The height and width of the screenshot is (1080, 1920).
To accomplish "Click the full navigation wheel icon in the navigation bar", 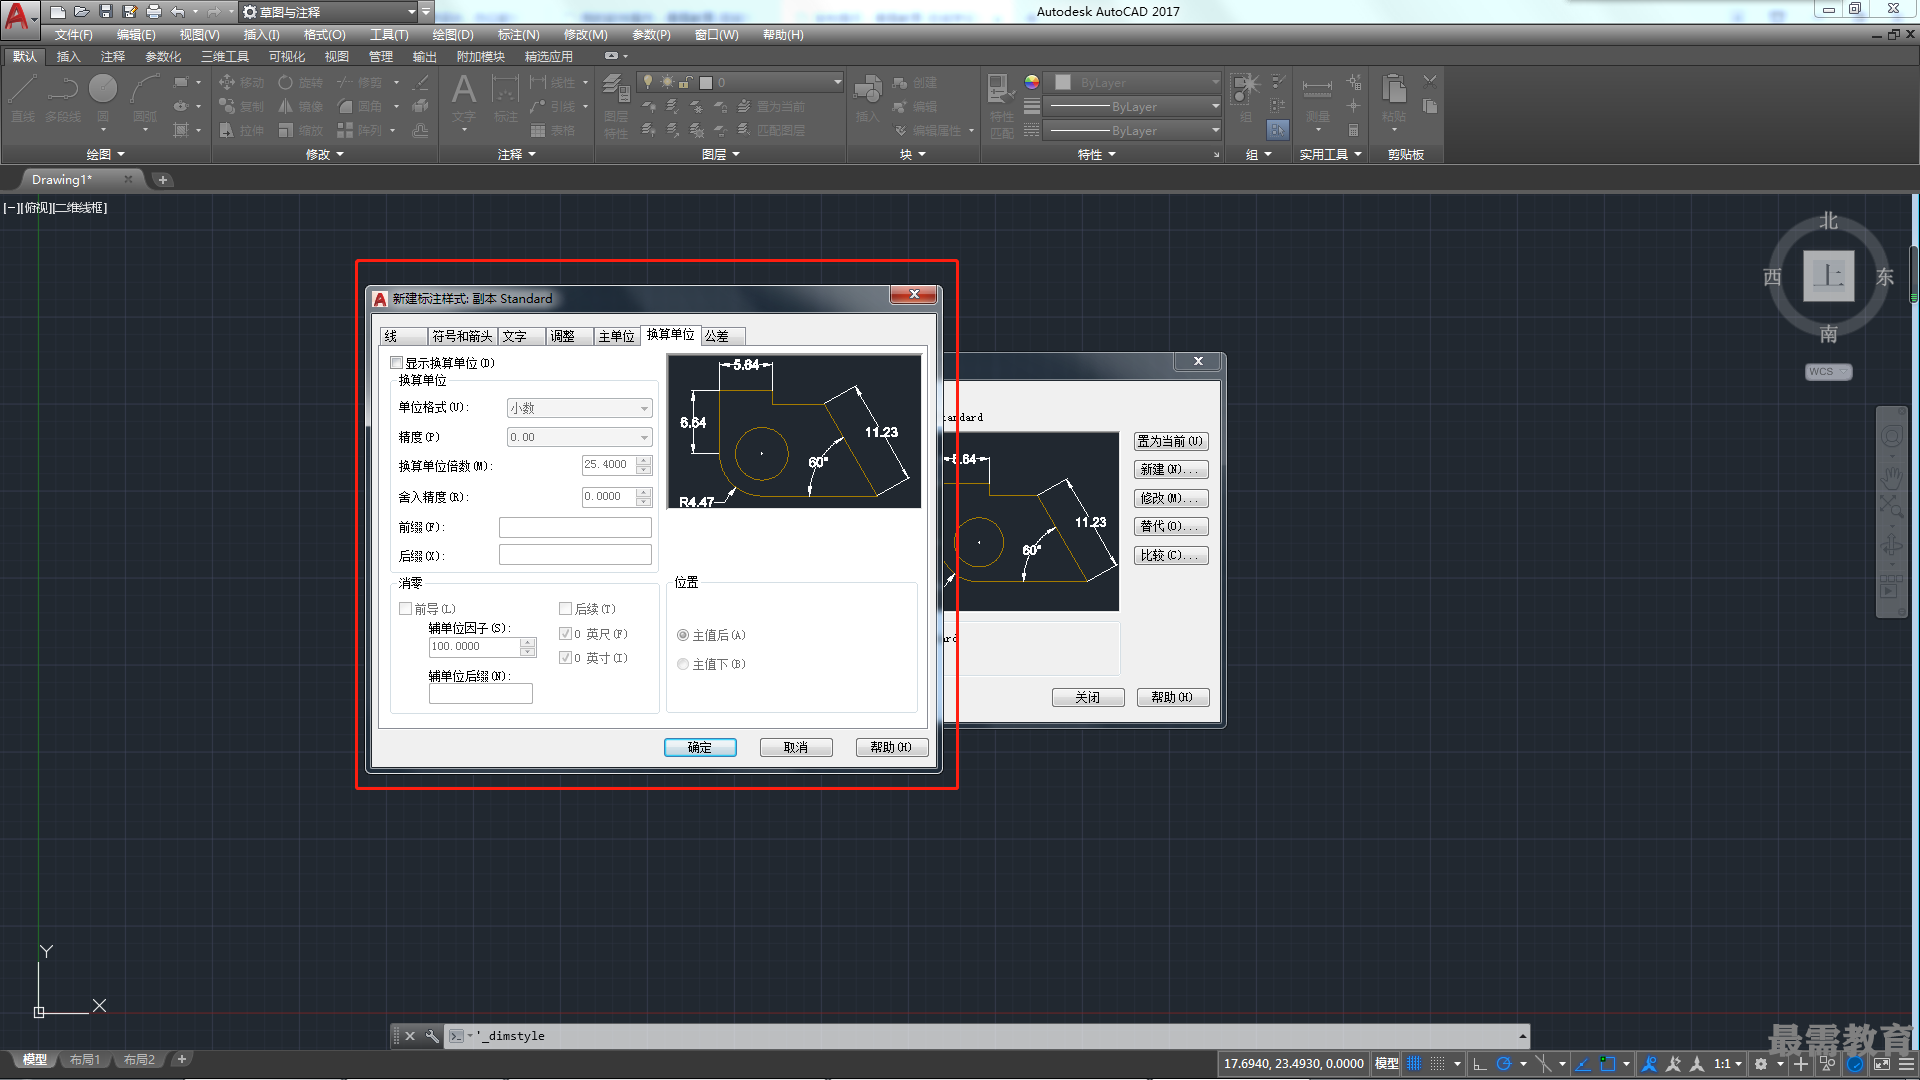I will (1891, 437).
